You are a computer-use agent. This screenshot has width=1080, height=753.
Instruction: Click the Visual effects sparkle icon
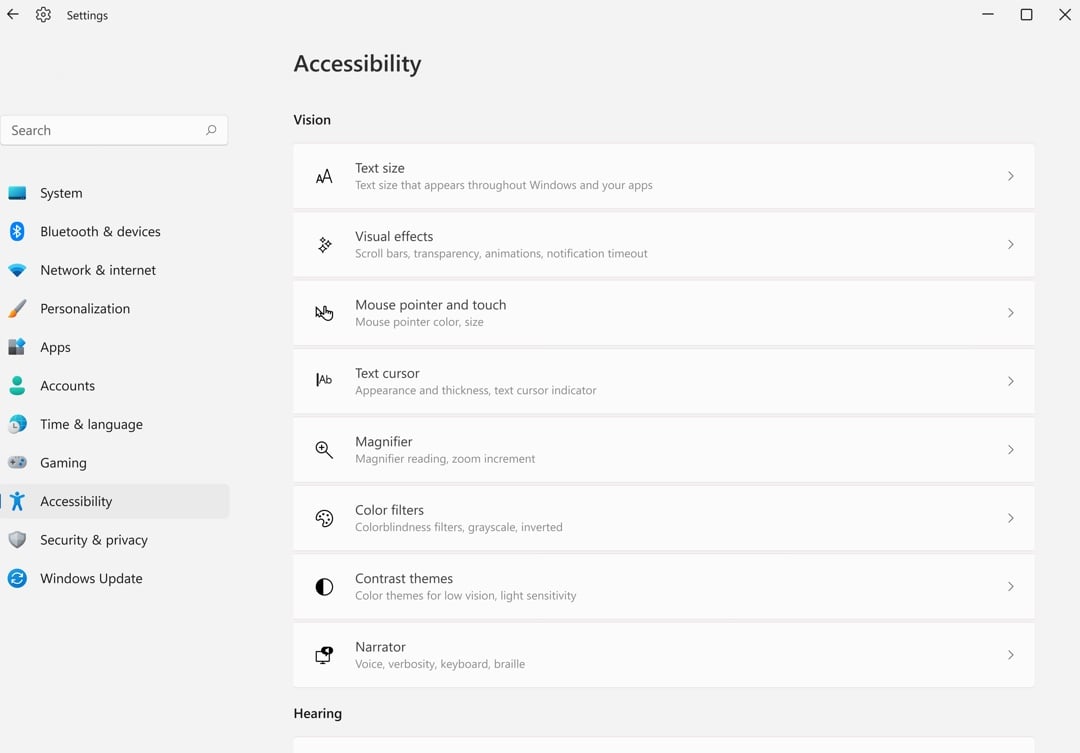coord(324,245)
